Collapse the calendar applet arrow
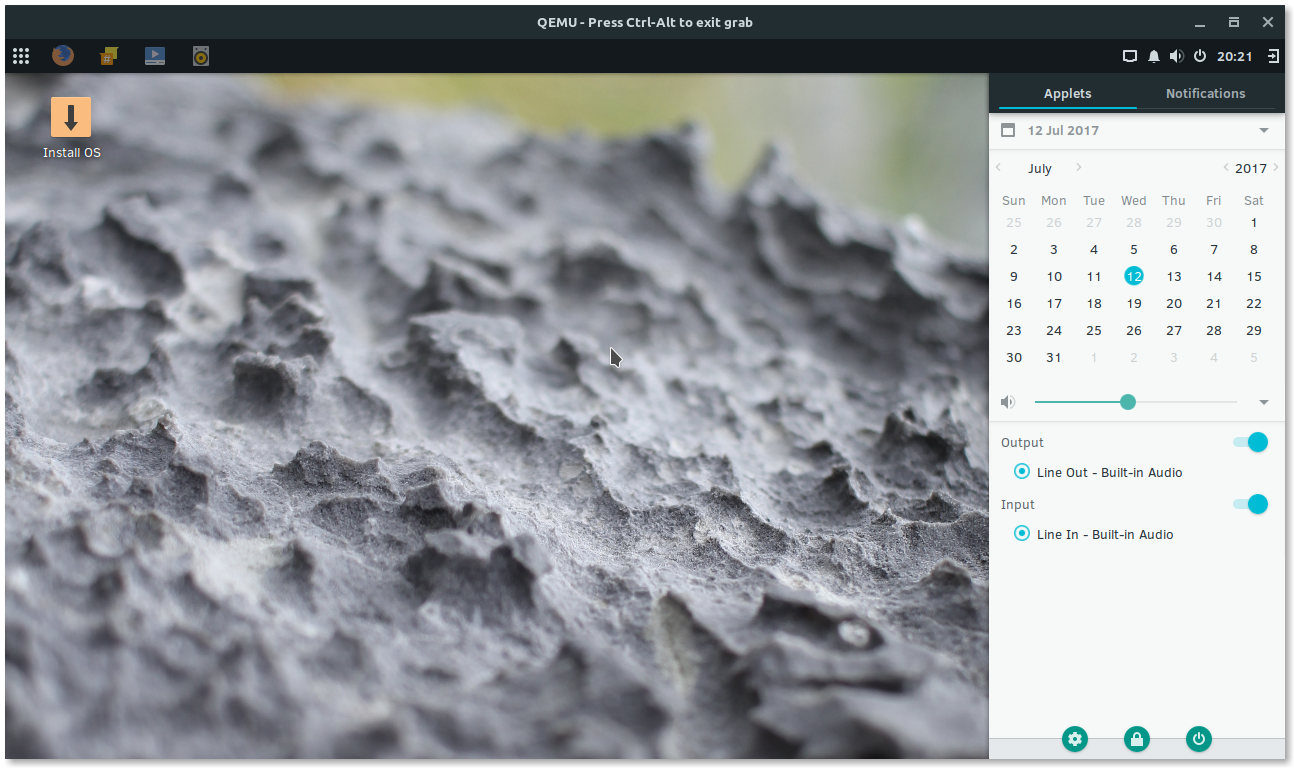 (x=1264, y=131)
